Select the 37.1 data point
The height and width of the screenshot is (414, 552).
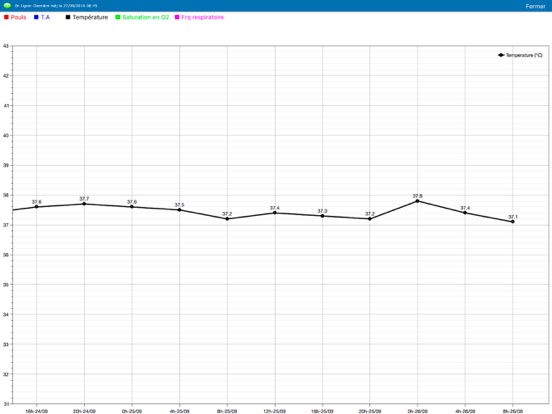(x=513, y=222)
